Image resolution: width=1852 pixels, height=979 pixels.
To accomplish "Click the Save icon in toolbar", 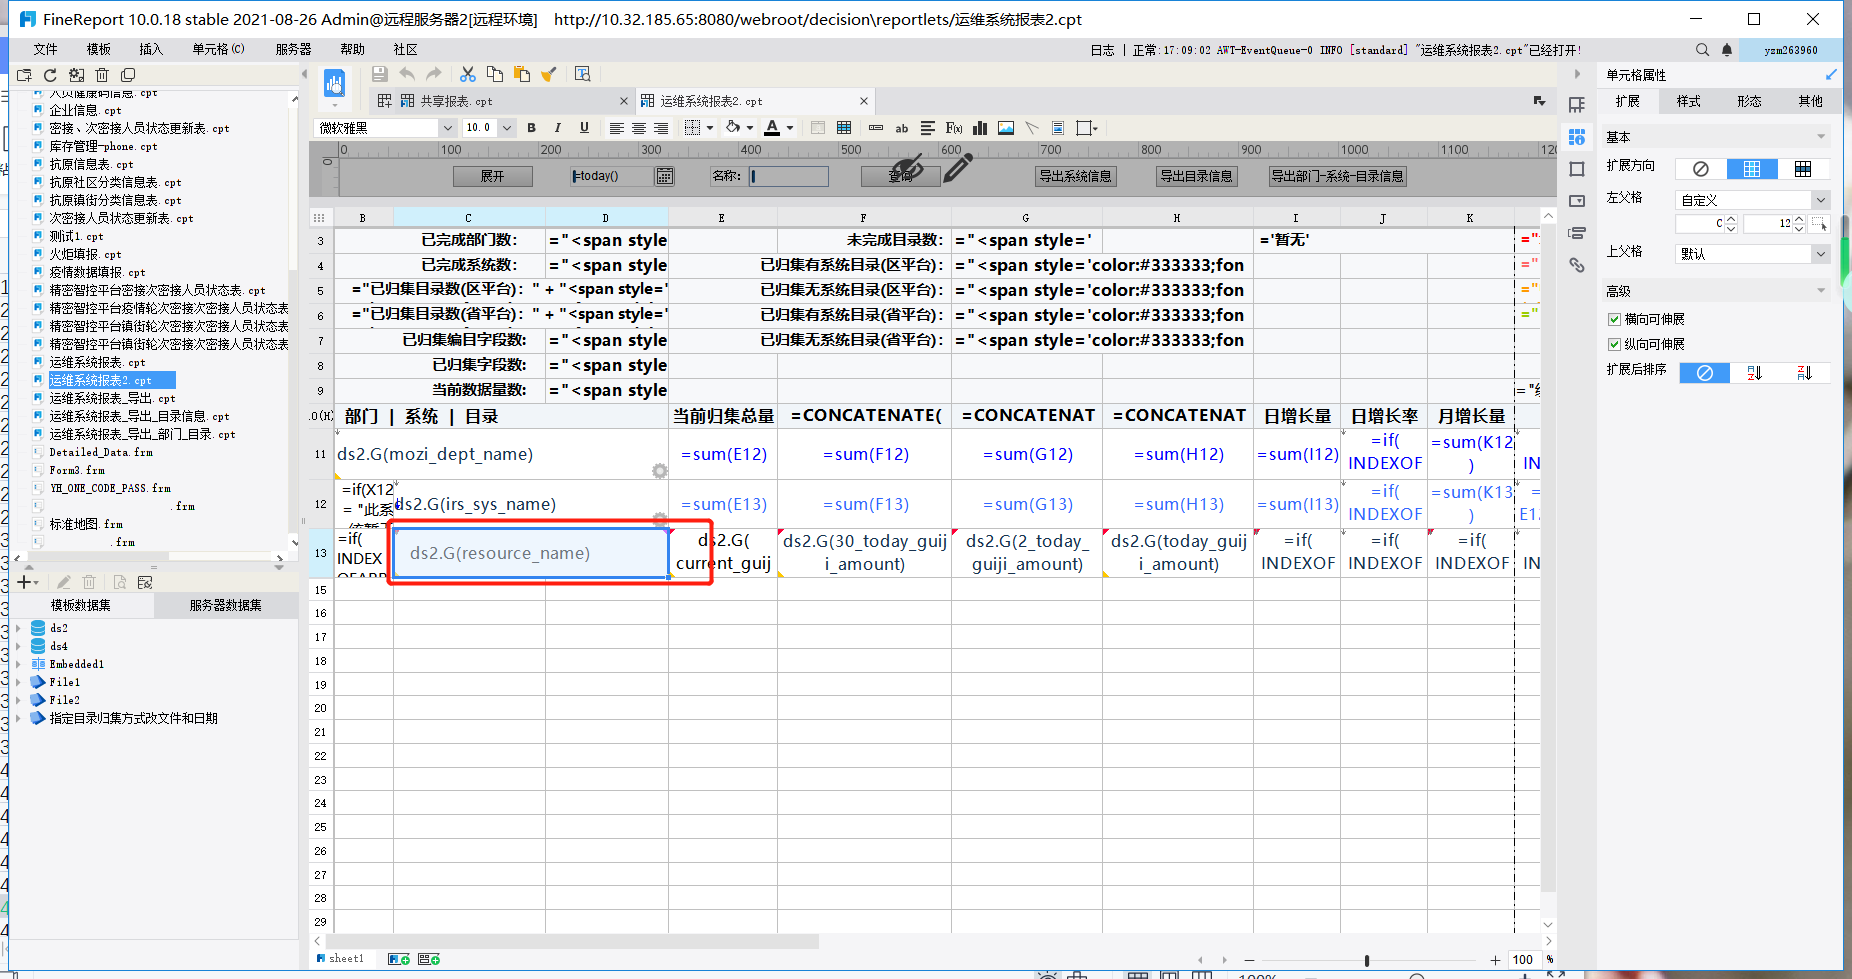I will [379, 74].
